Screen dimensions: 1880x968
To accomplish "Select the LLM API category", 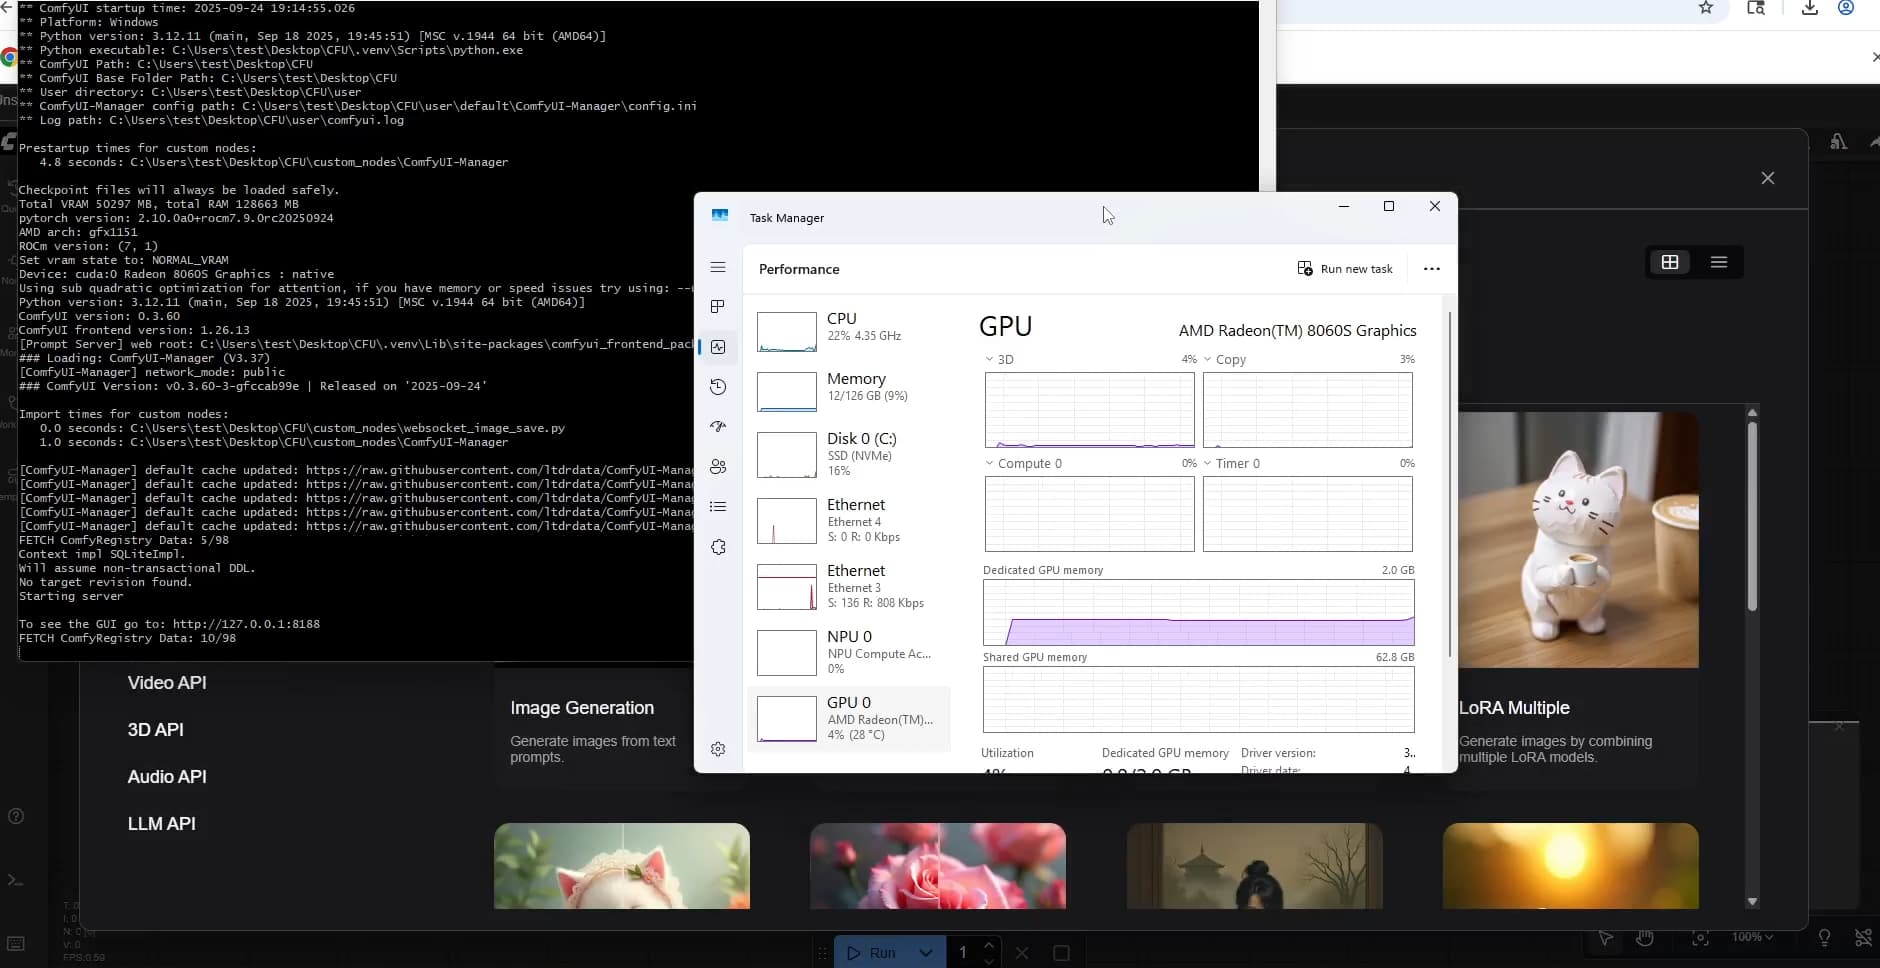I will click(162, 824).
